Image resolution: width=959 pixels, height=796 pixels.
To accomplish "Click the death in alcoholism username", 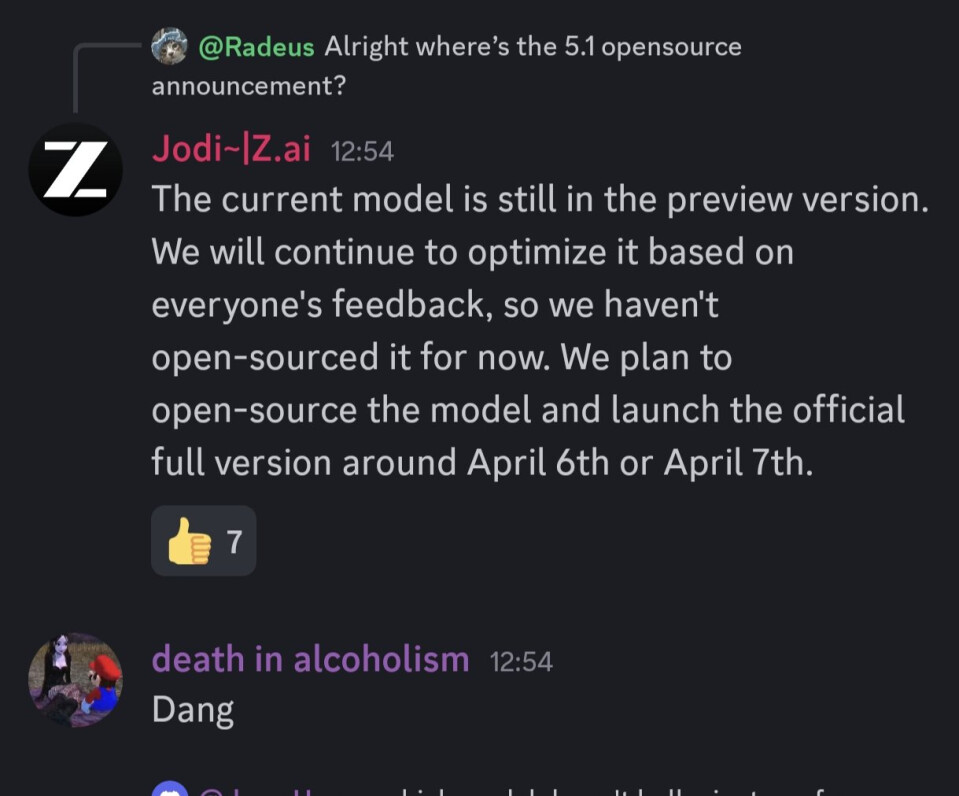I will [310, 659].
